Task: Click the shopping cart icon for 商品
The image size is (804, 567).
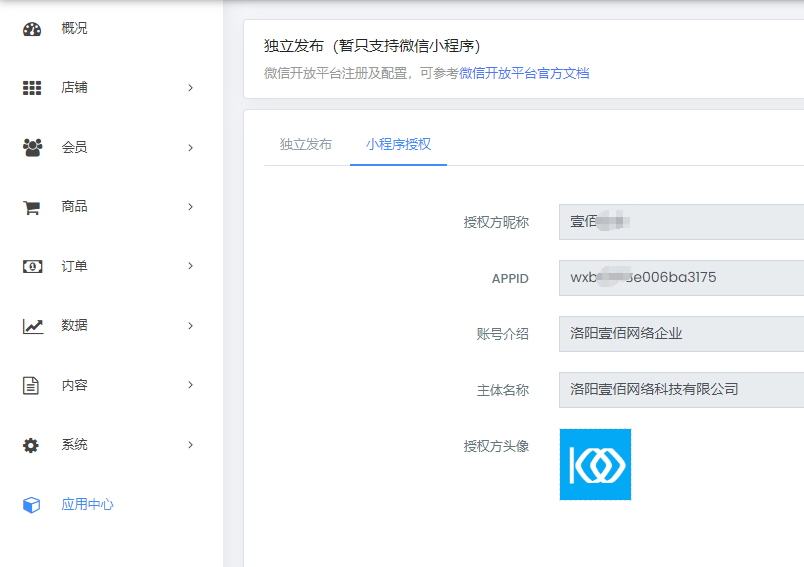Action: (x=32, y=207)
